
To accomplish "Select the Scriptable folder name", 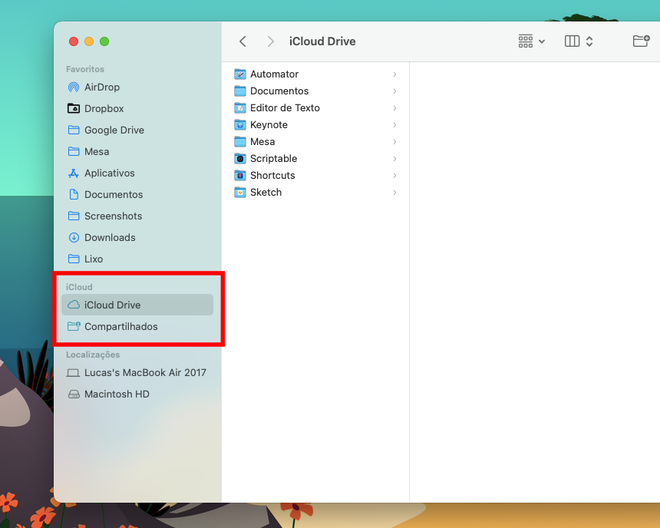I will tap(274, 158).
